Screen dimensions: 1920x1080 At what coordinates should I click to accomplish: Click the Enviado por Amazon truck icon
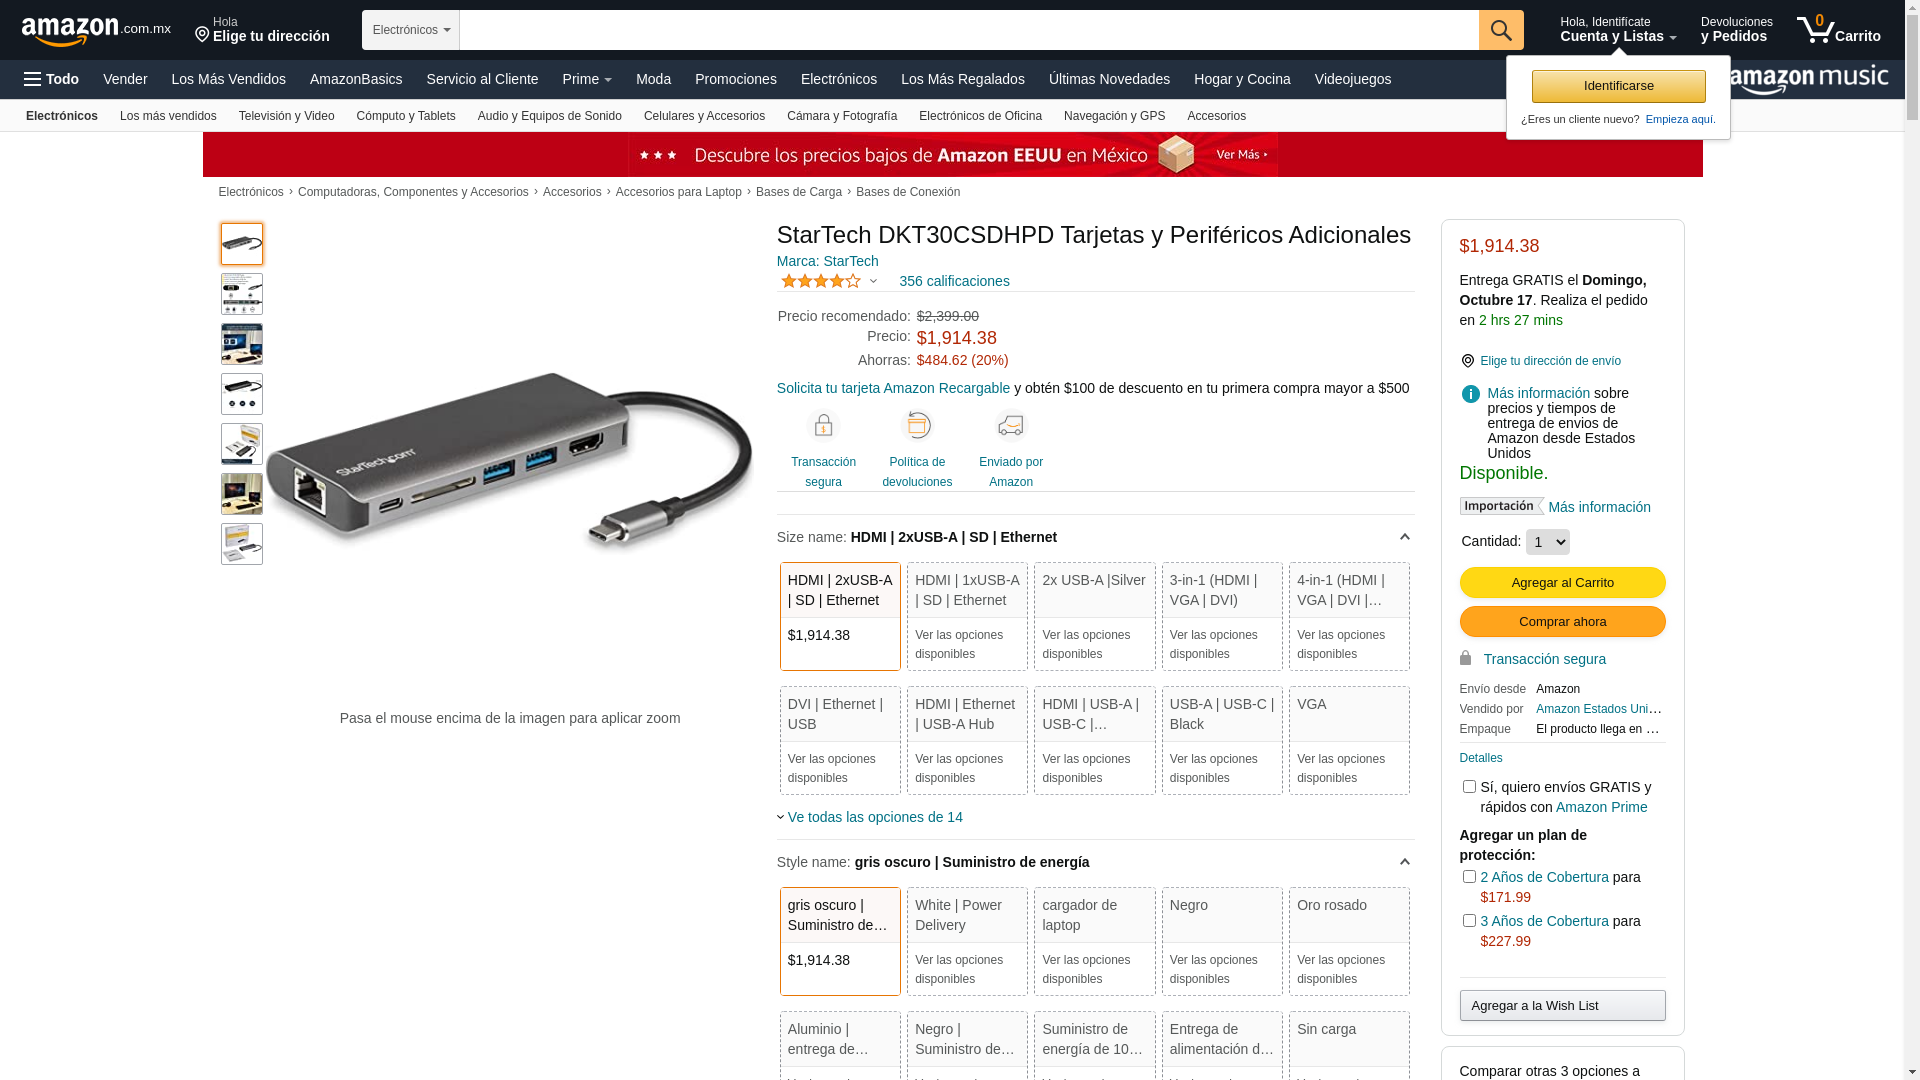click(1011, 426)
